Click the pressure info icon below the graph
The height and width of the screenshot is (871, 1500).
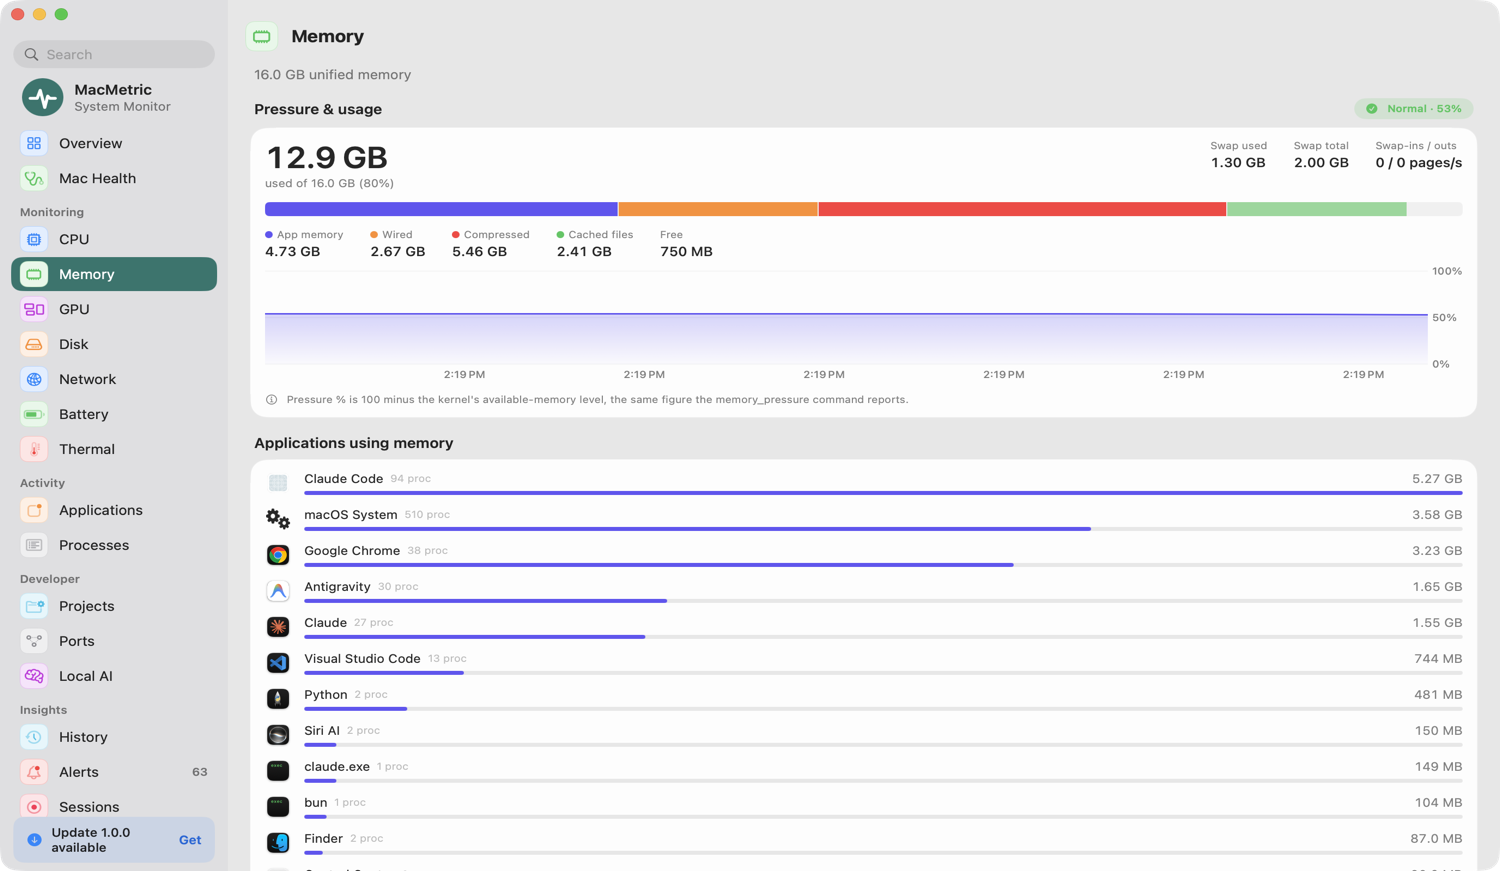point(271,400)
